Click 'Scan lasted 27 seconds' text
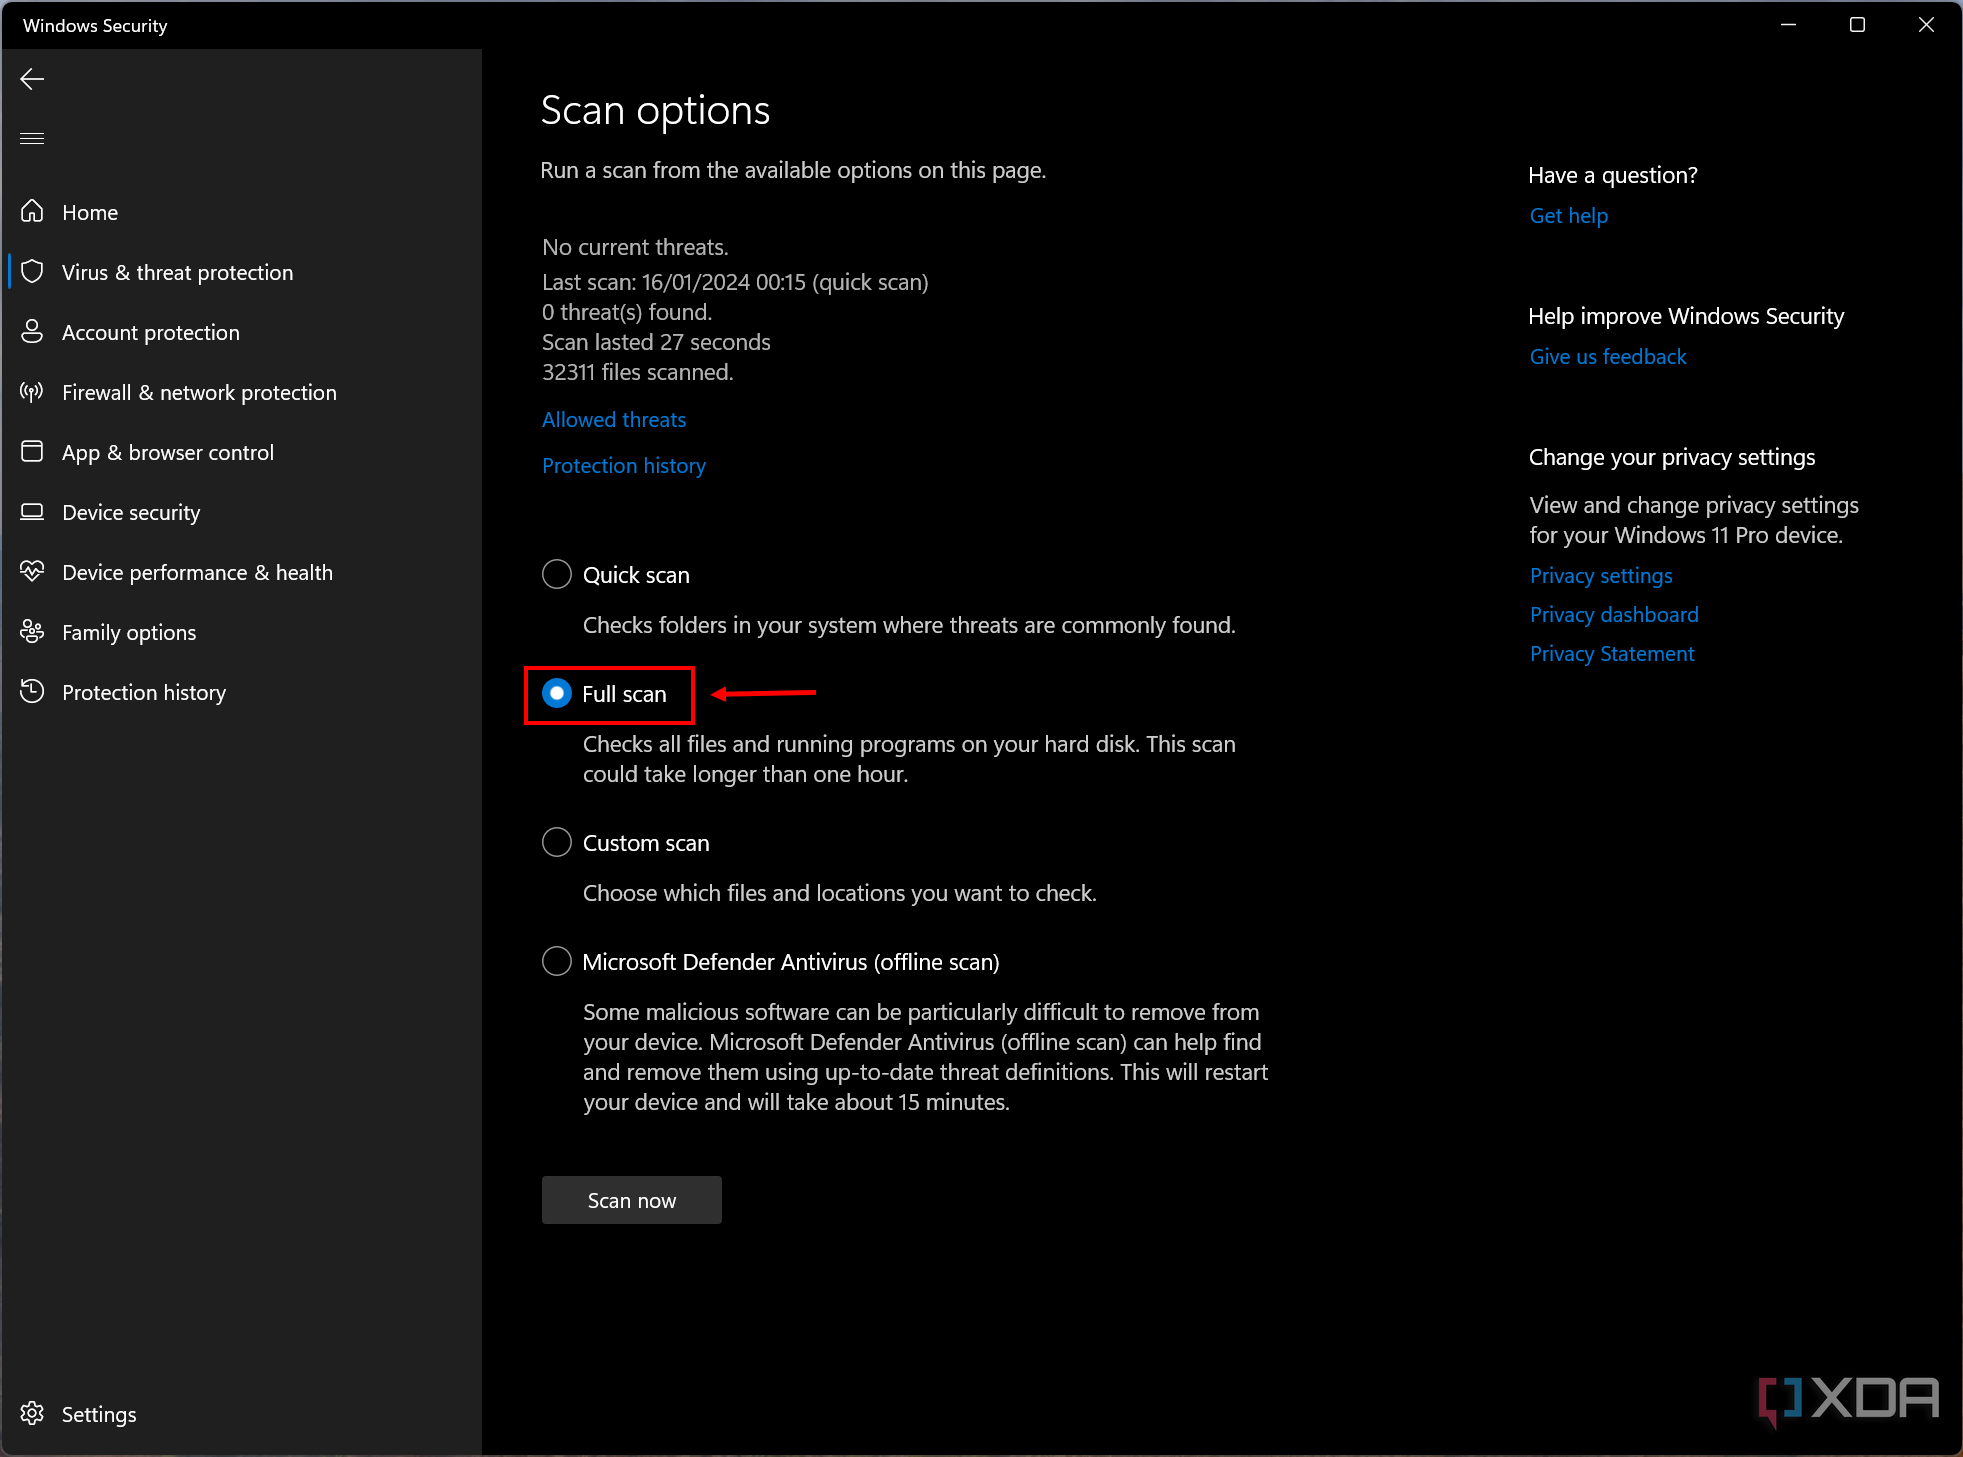Viewport: 1963px width, 1457px height. 656,342
